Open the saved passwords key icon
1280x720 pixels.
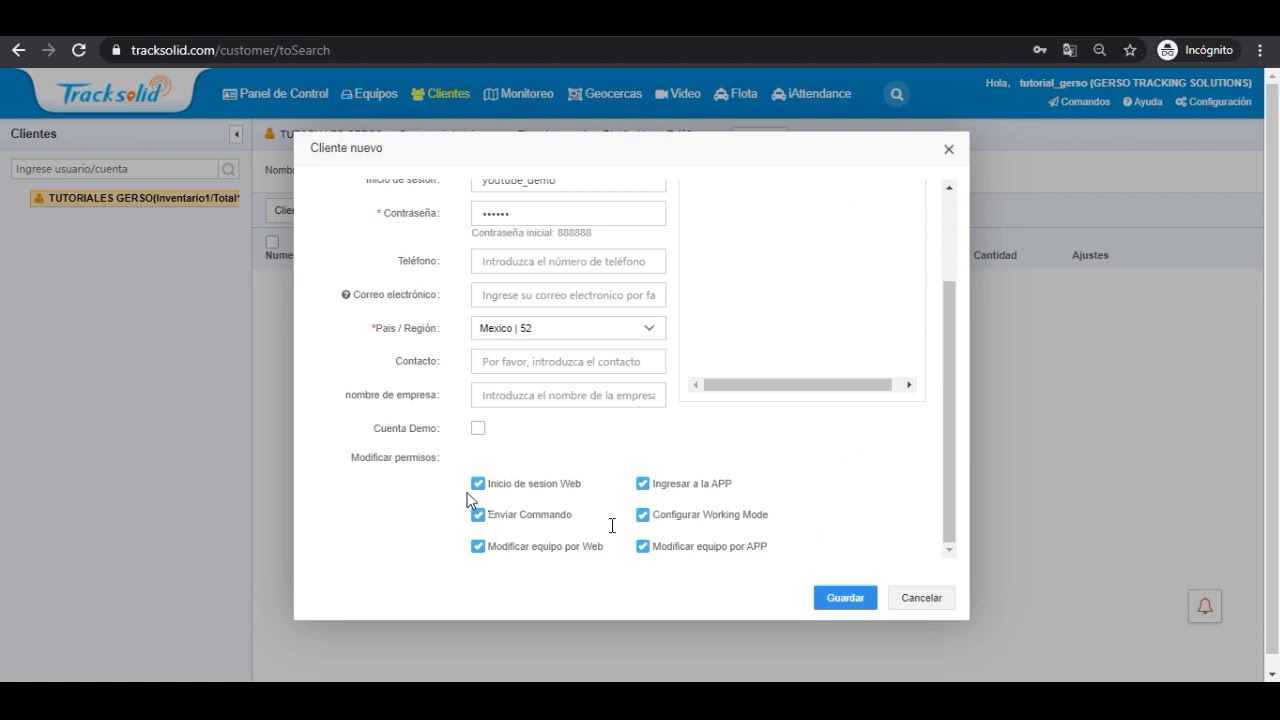tap(1040, 50)
